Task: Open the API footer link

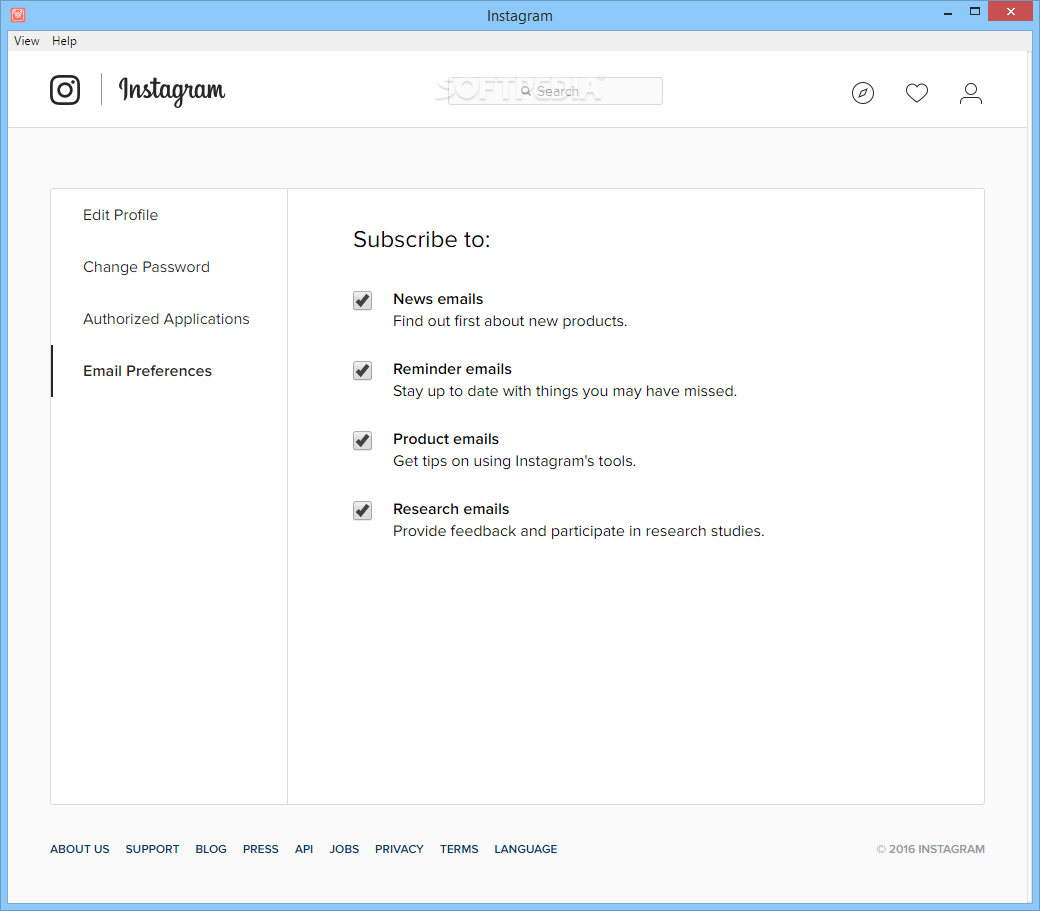Action: [x=304, y=849]
